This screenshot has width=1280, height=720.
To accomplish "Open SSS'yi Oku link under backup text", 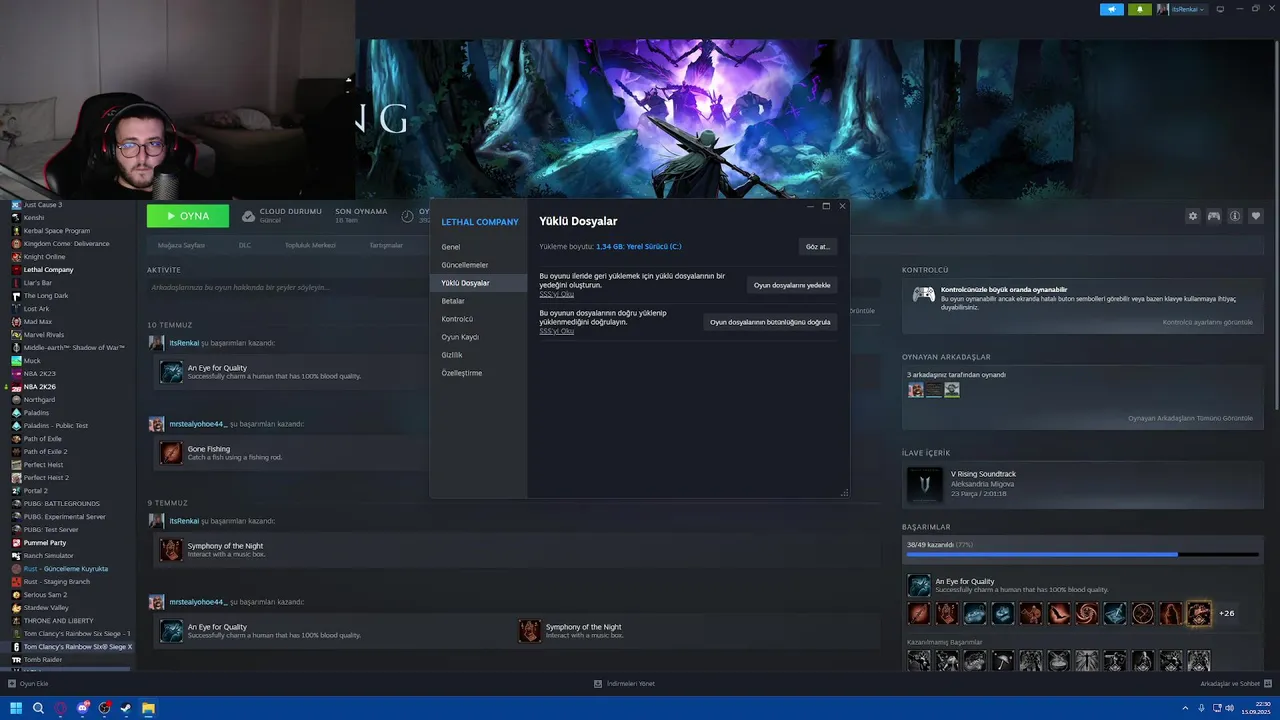I will (x=556, y=294).
